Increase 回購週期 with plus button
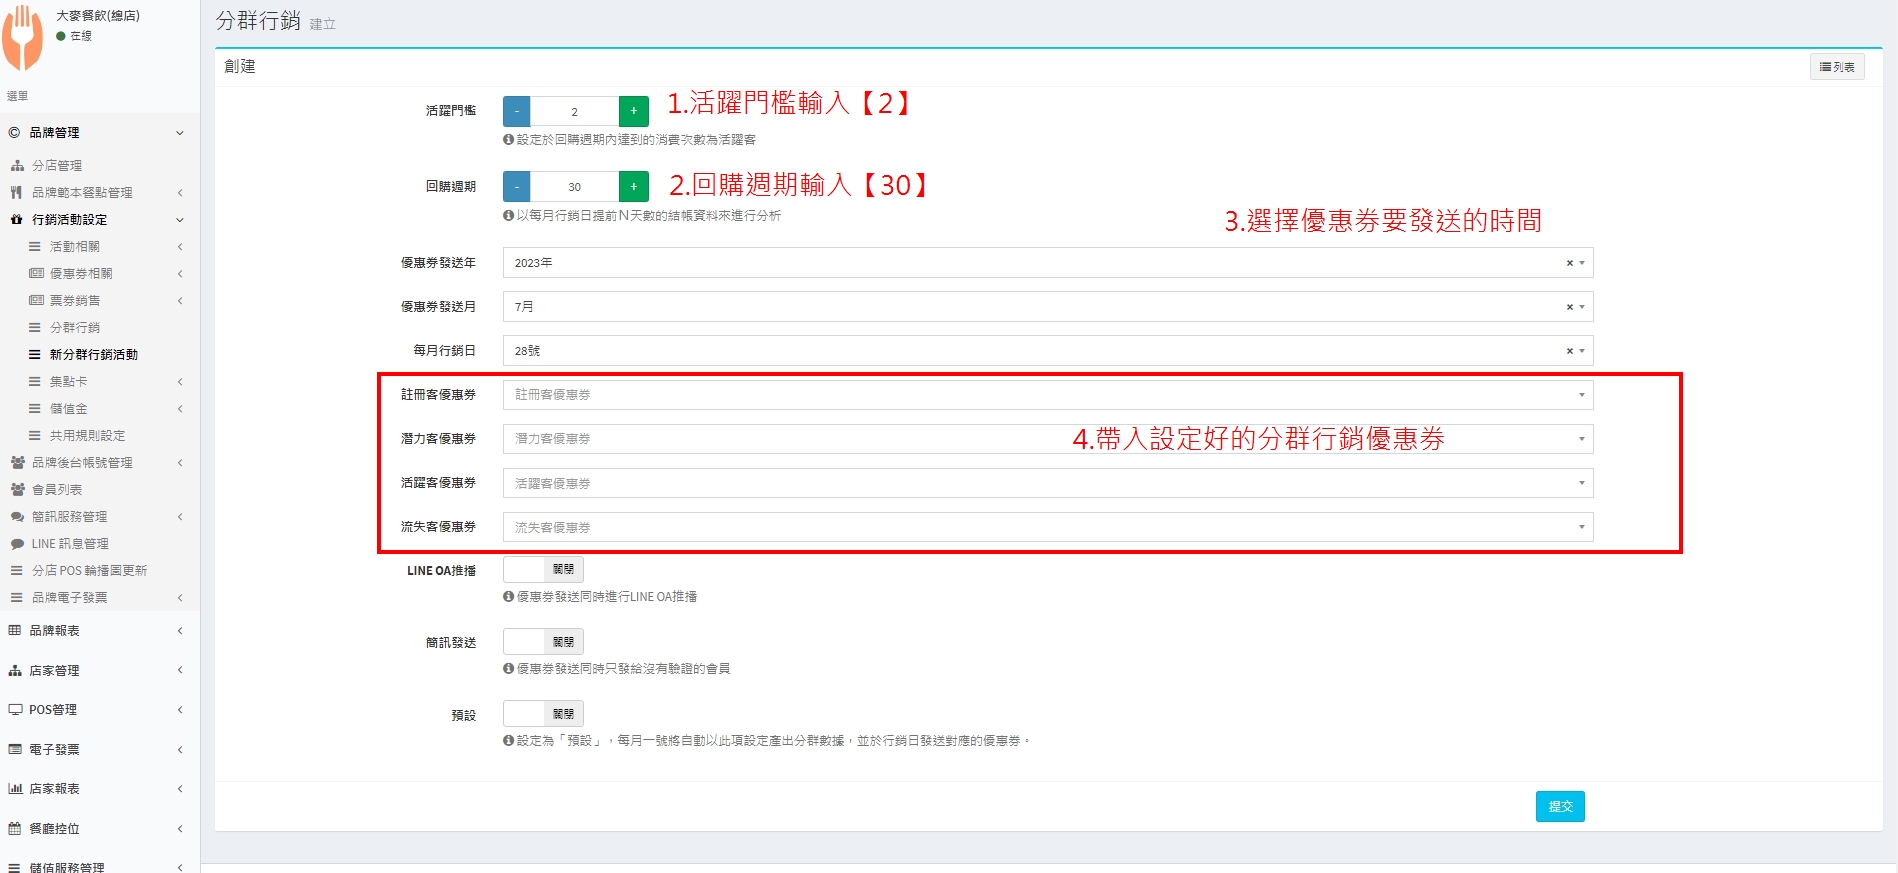This screenshot has height=873, width=1898. (x=633, y=187)
